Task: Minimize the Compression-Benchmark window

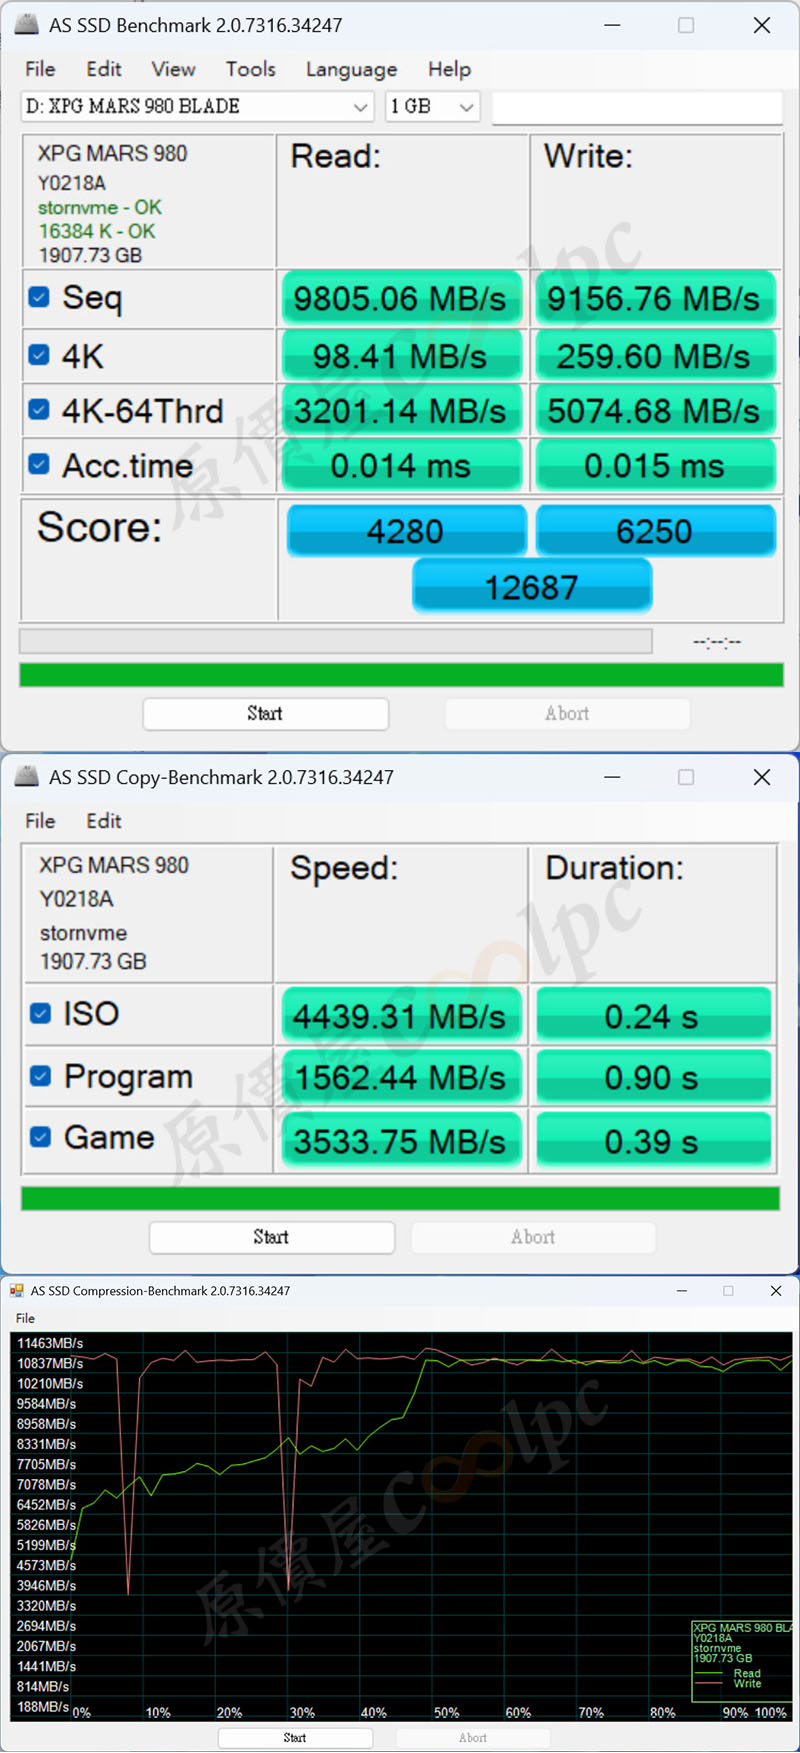Action: tap(682, 1291)
